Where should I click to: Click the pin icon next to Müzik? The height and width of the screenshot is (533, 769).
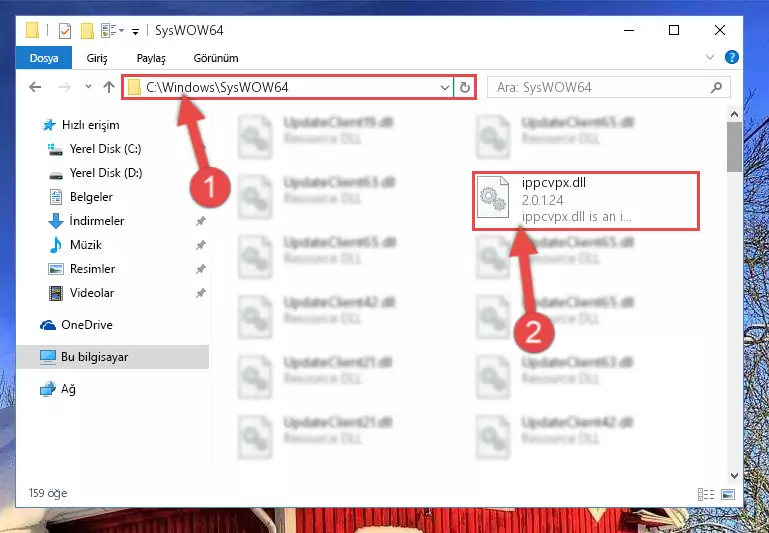200,245
